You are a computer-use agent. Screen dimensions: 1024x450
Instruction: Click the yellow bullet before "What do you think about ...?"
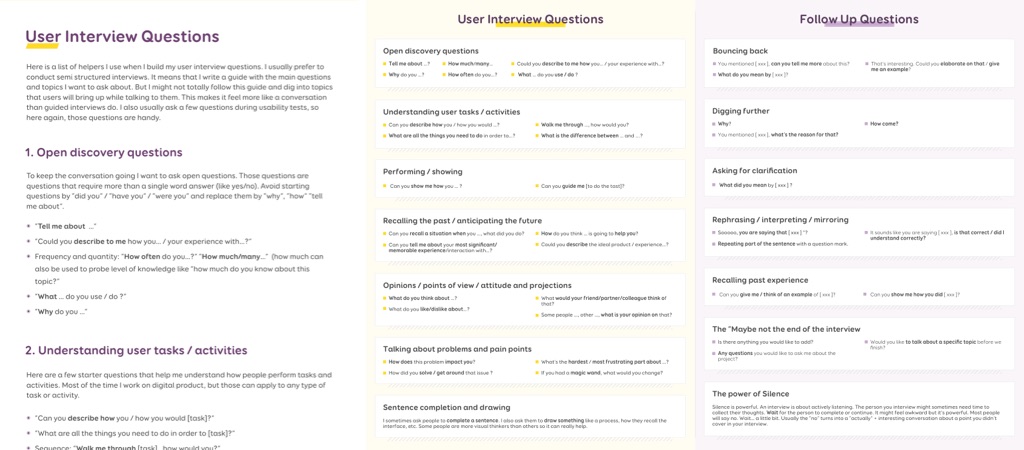385,298
